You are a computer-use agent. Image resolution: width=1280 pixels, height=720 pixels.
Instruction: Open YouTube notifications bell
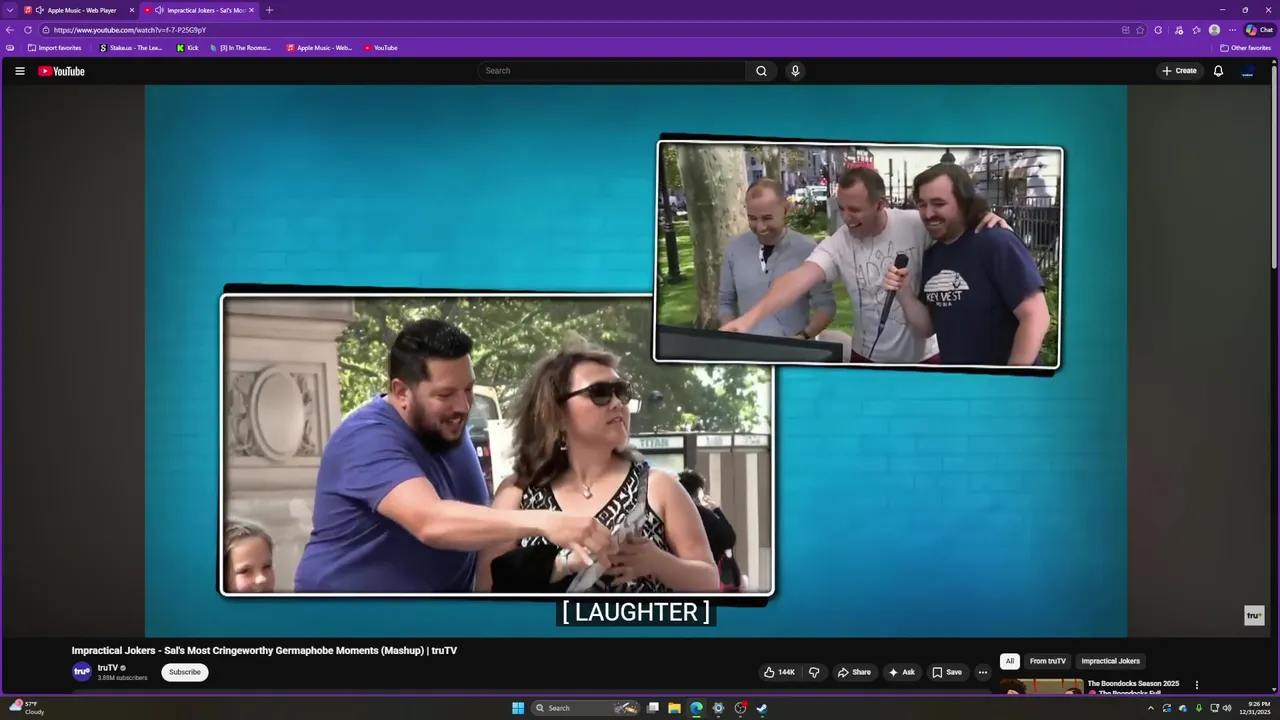tap(1218, 71)
